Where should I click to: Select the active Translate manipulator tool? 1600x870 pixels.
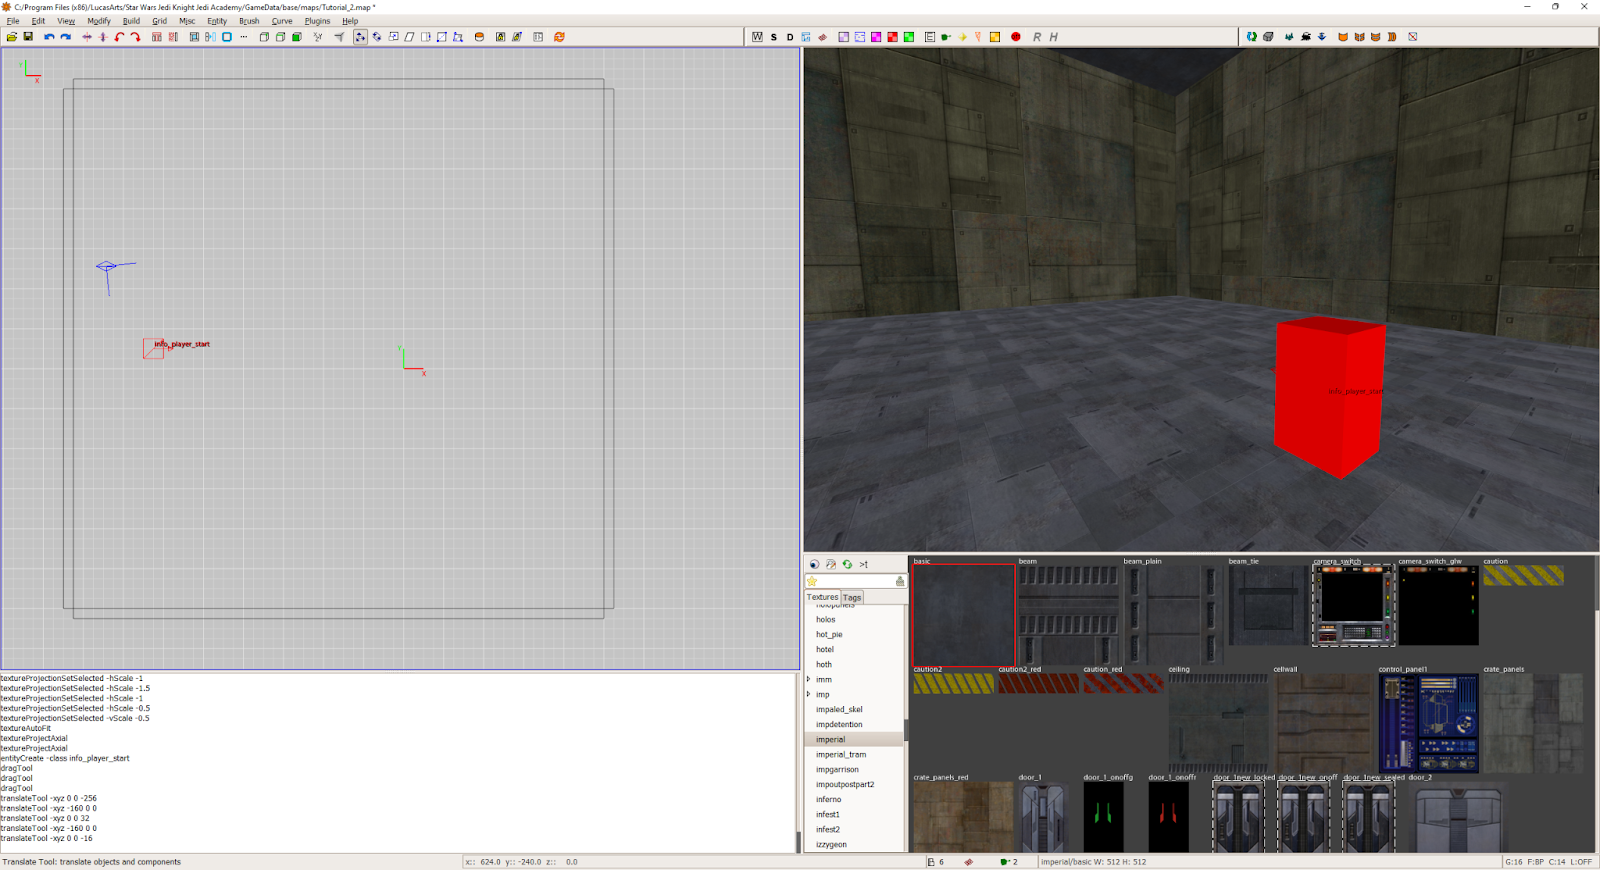(x=360, y=37)
